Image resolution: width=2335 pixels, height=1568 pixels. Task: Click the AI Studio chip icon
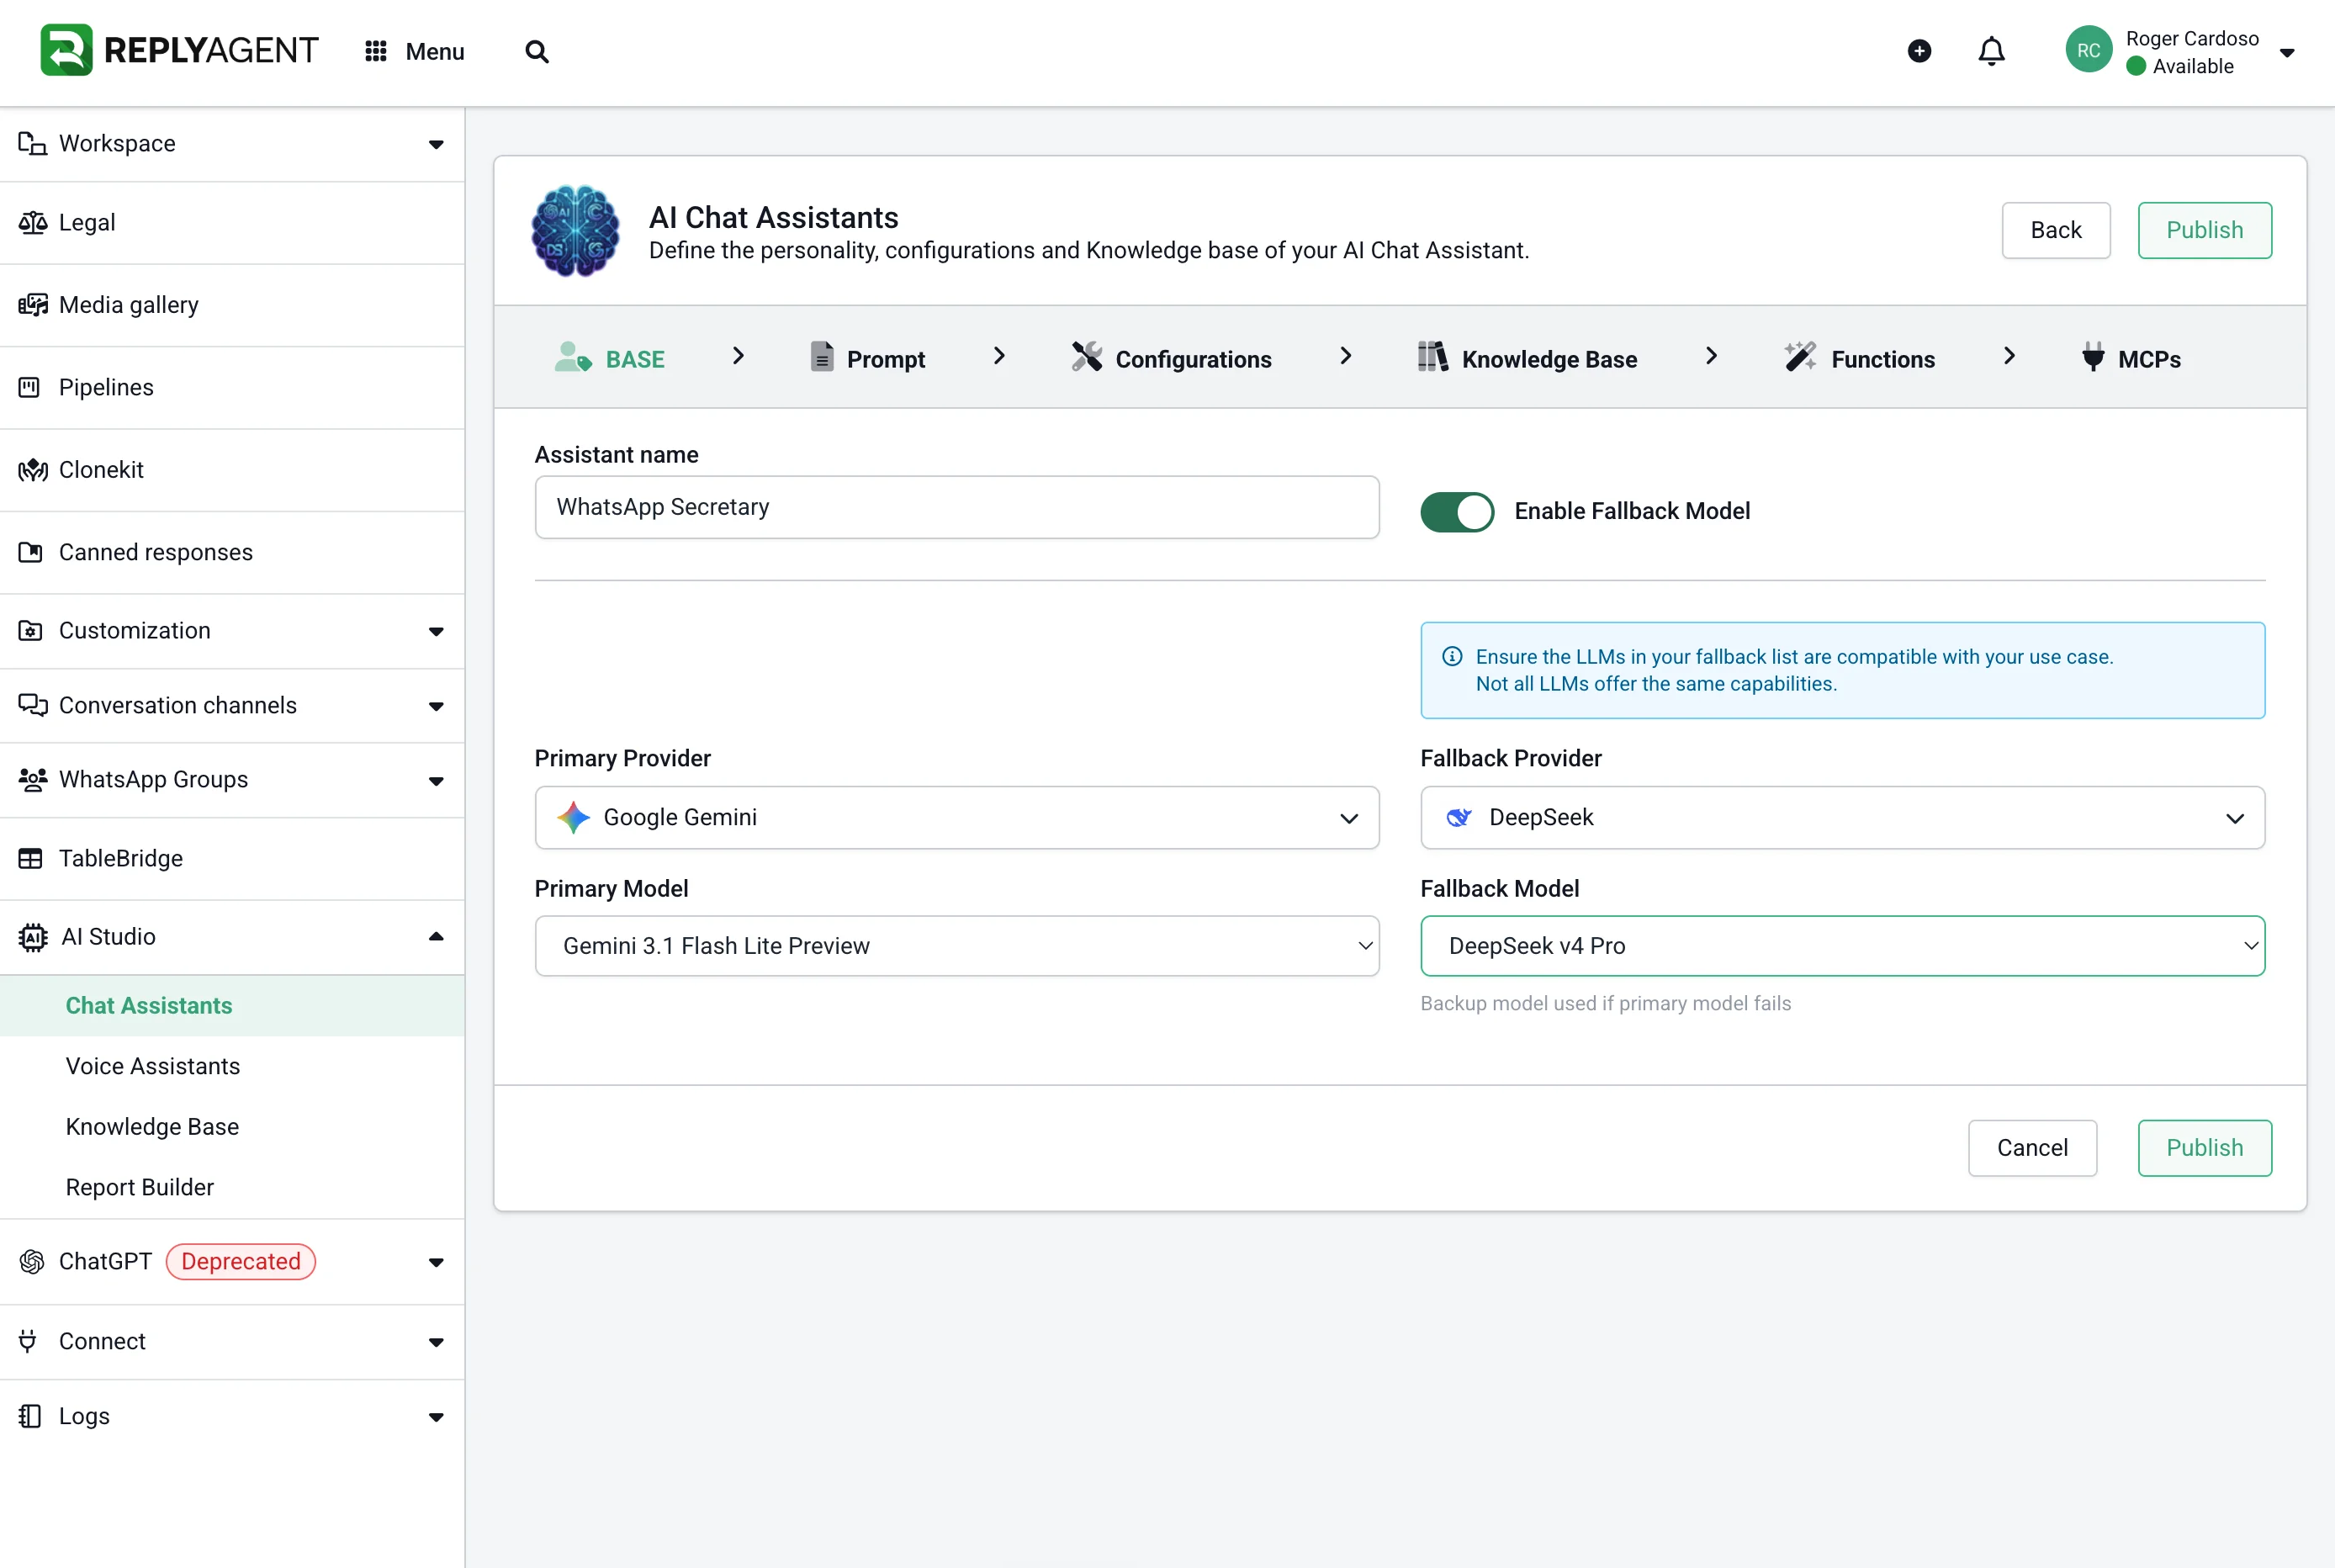click(x=32, y=937)
